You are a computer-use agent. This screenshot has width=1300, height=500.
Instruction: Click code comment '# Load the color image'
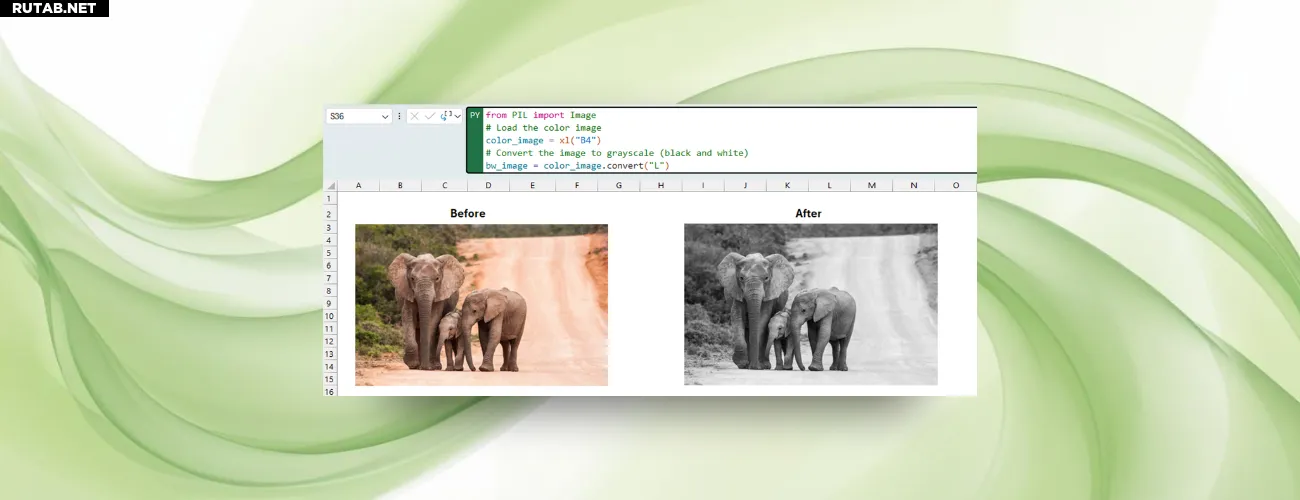tap(544, 128)
